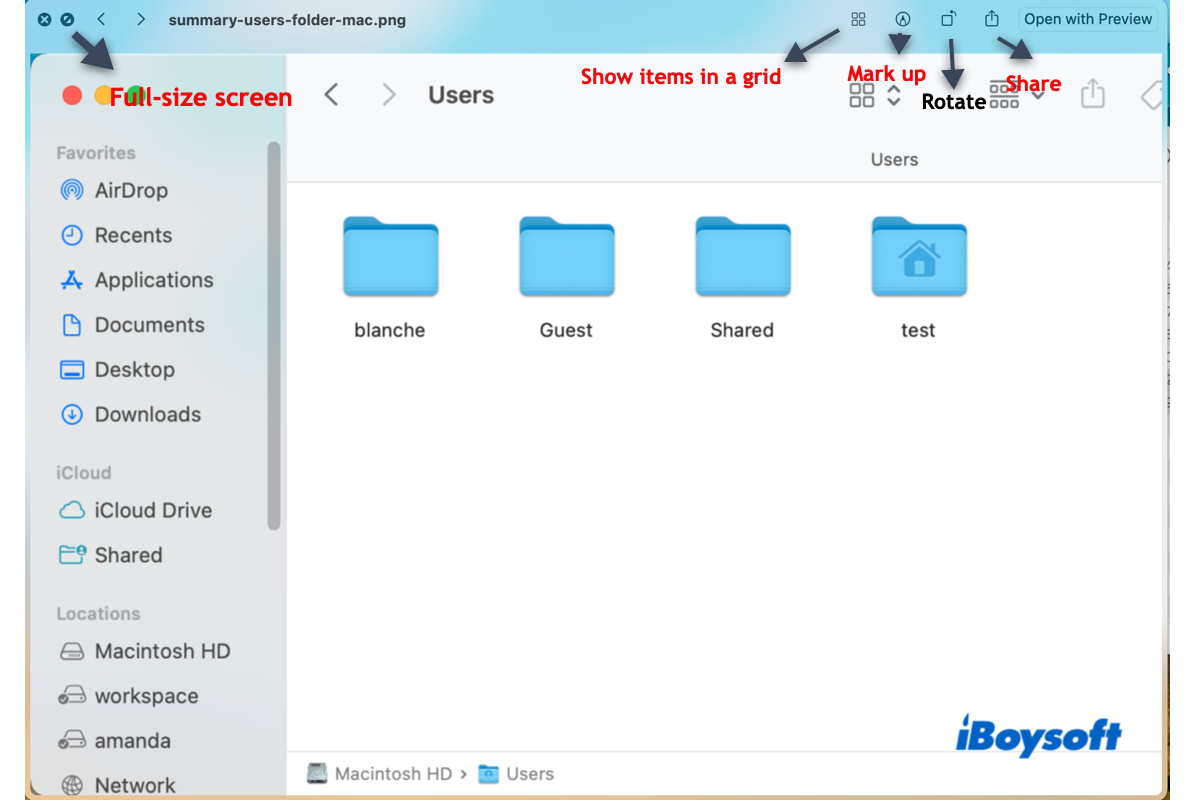Open the icon view options dropdown chevron
Viewport: 1200px width, 800px height.
893,95
